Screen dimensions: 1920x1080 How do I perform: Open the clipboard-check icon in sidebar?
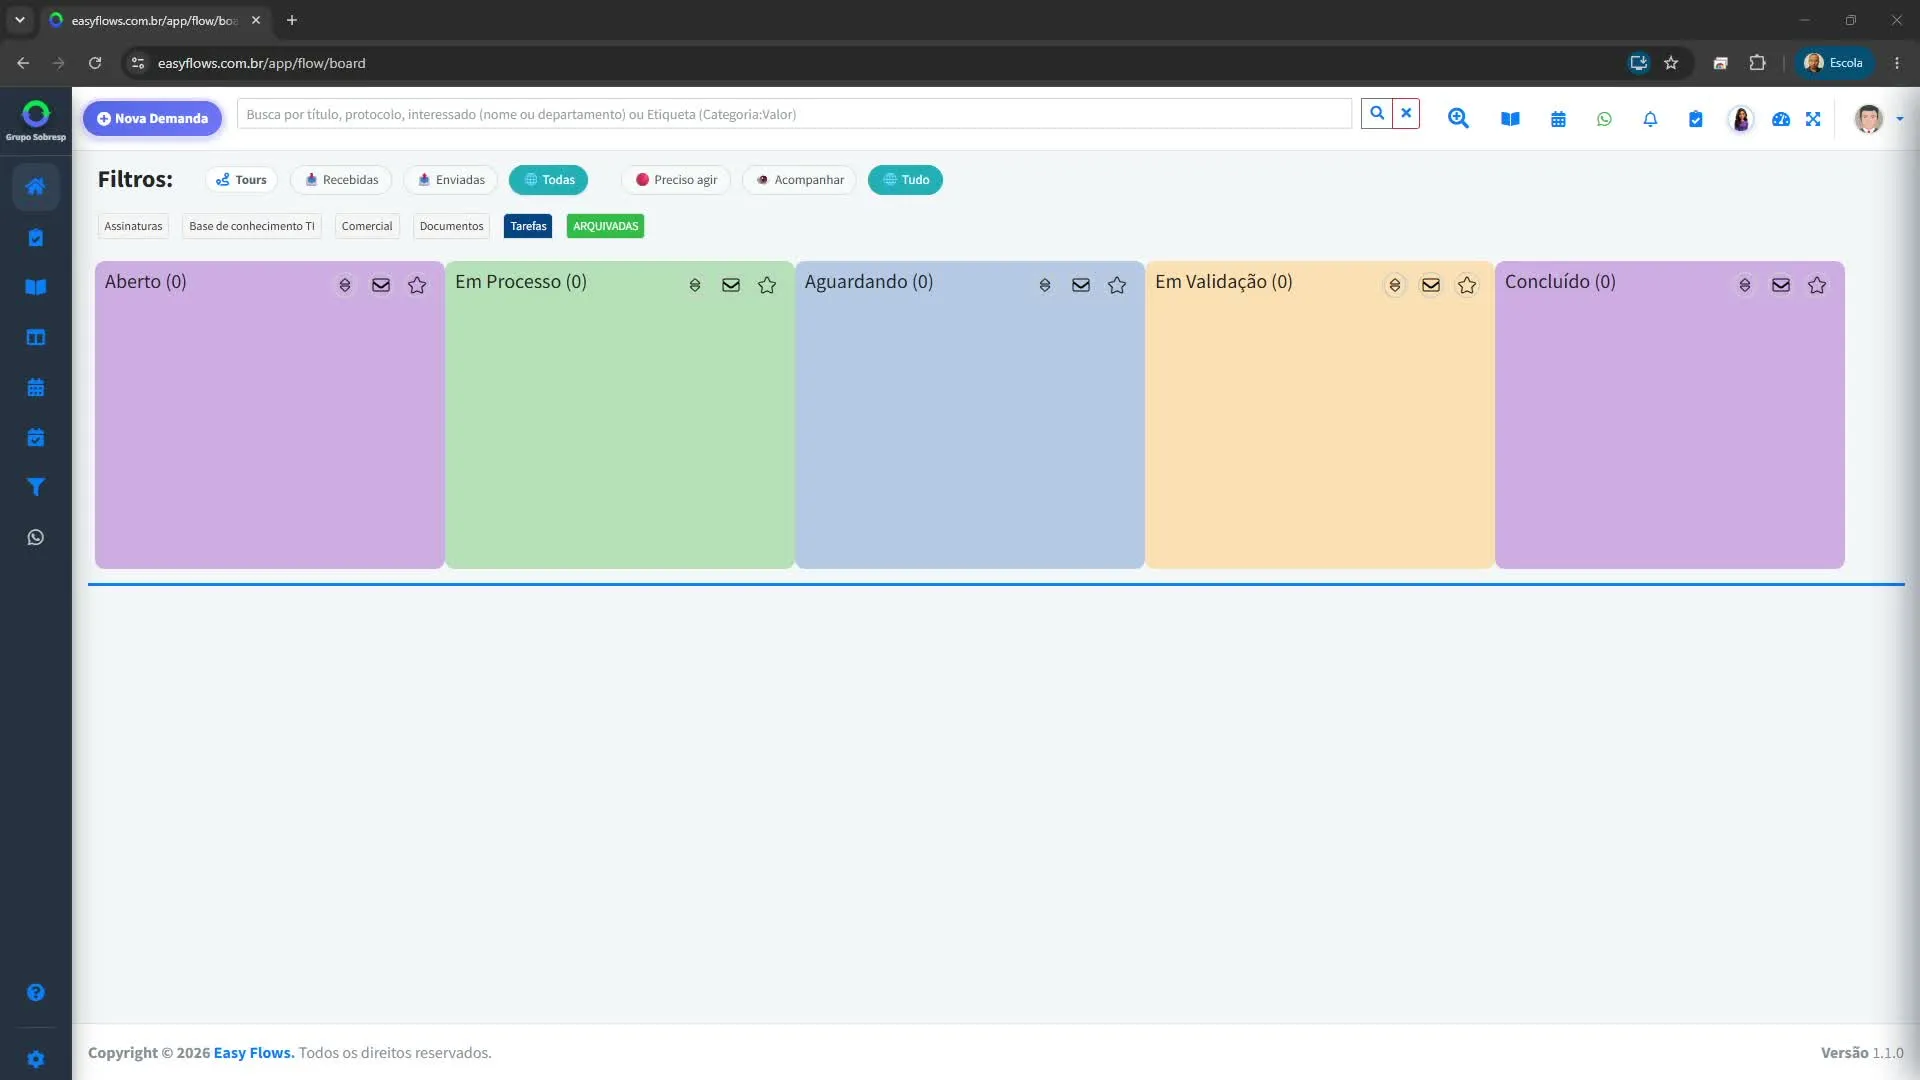point(36,237)
